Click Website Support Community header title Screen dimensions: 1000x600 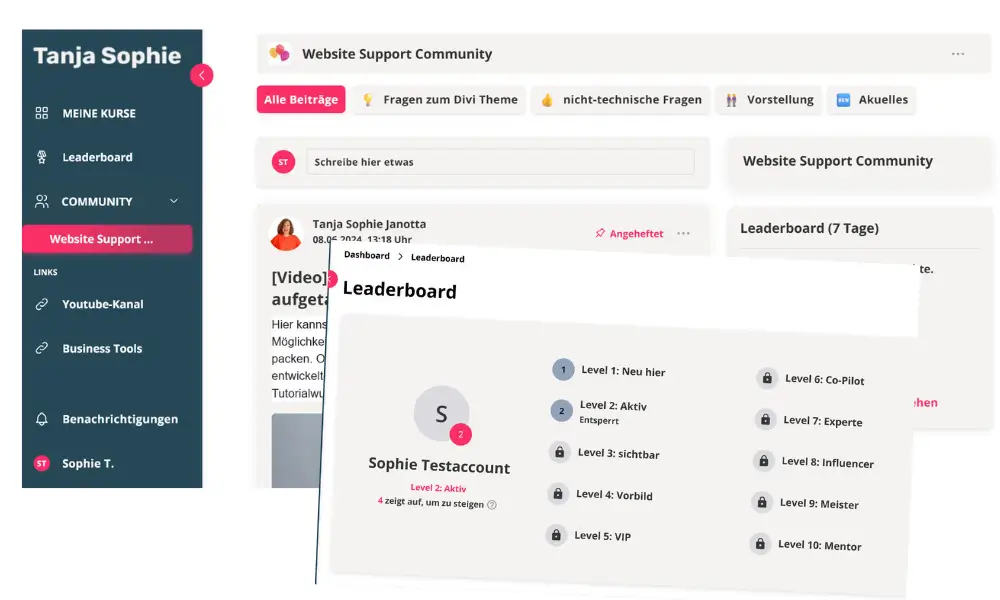[397, 54]
